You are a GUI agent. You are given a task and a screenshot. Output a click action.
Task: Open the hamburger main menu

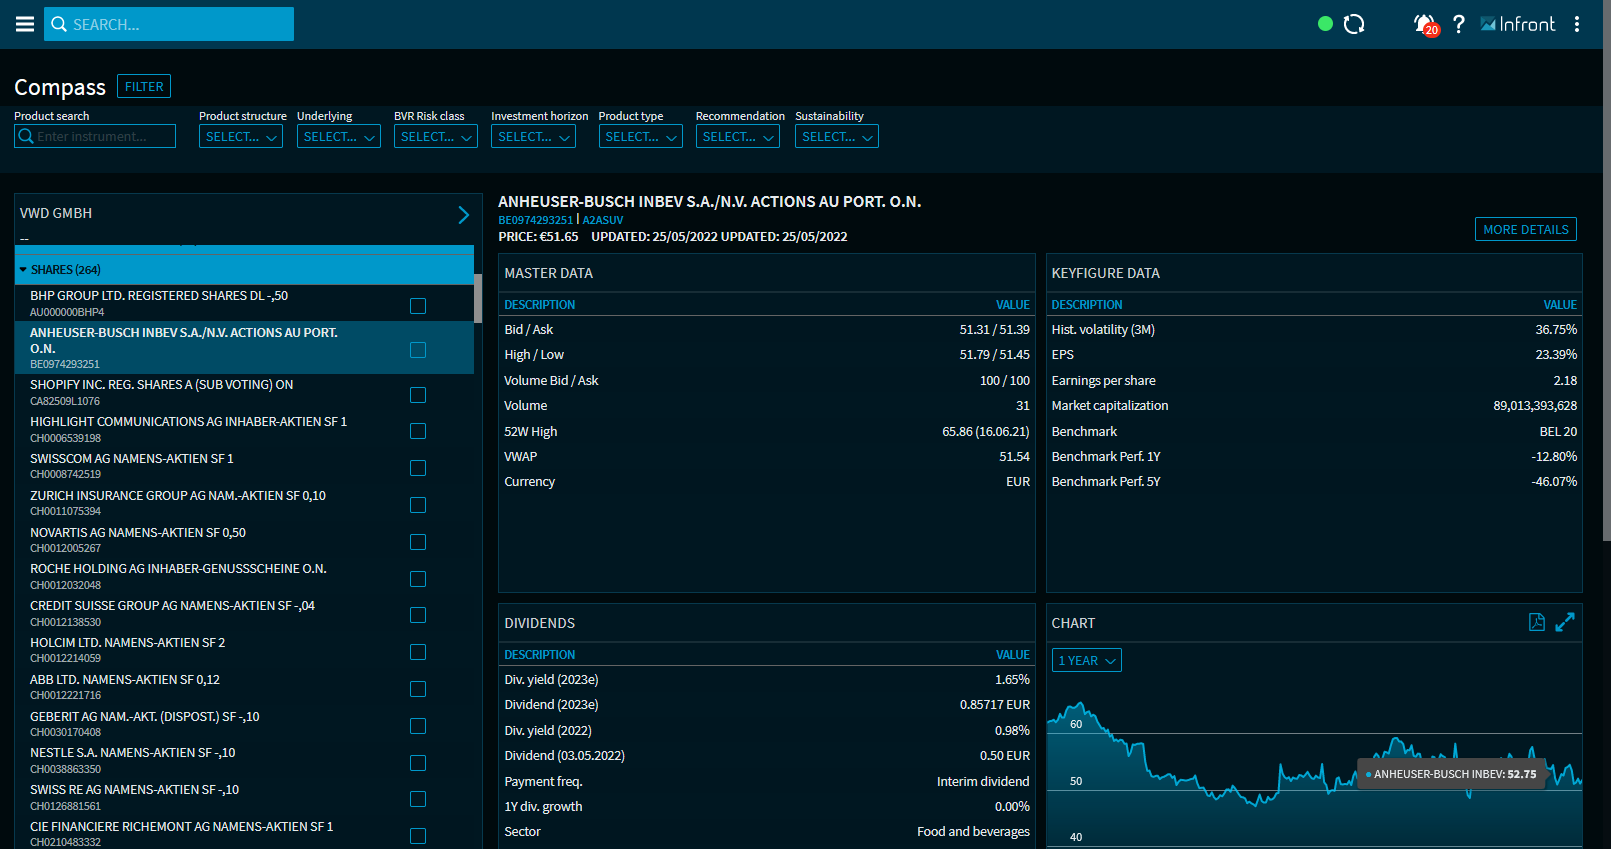coord(25,24)
